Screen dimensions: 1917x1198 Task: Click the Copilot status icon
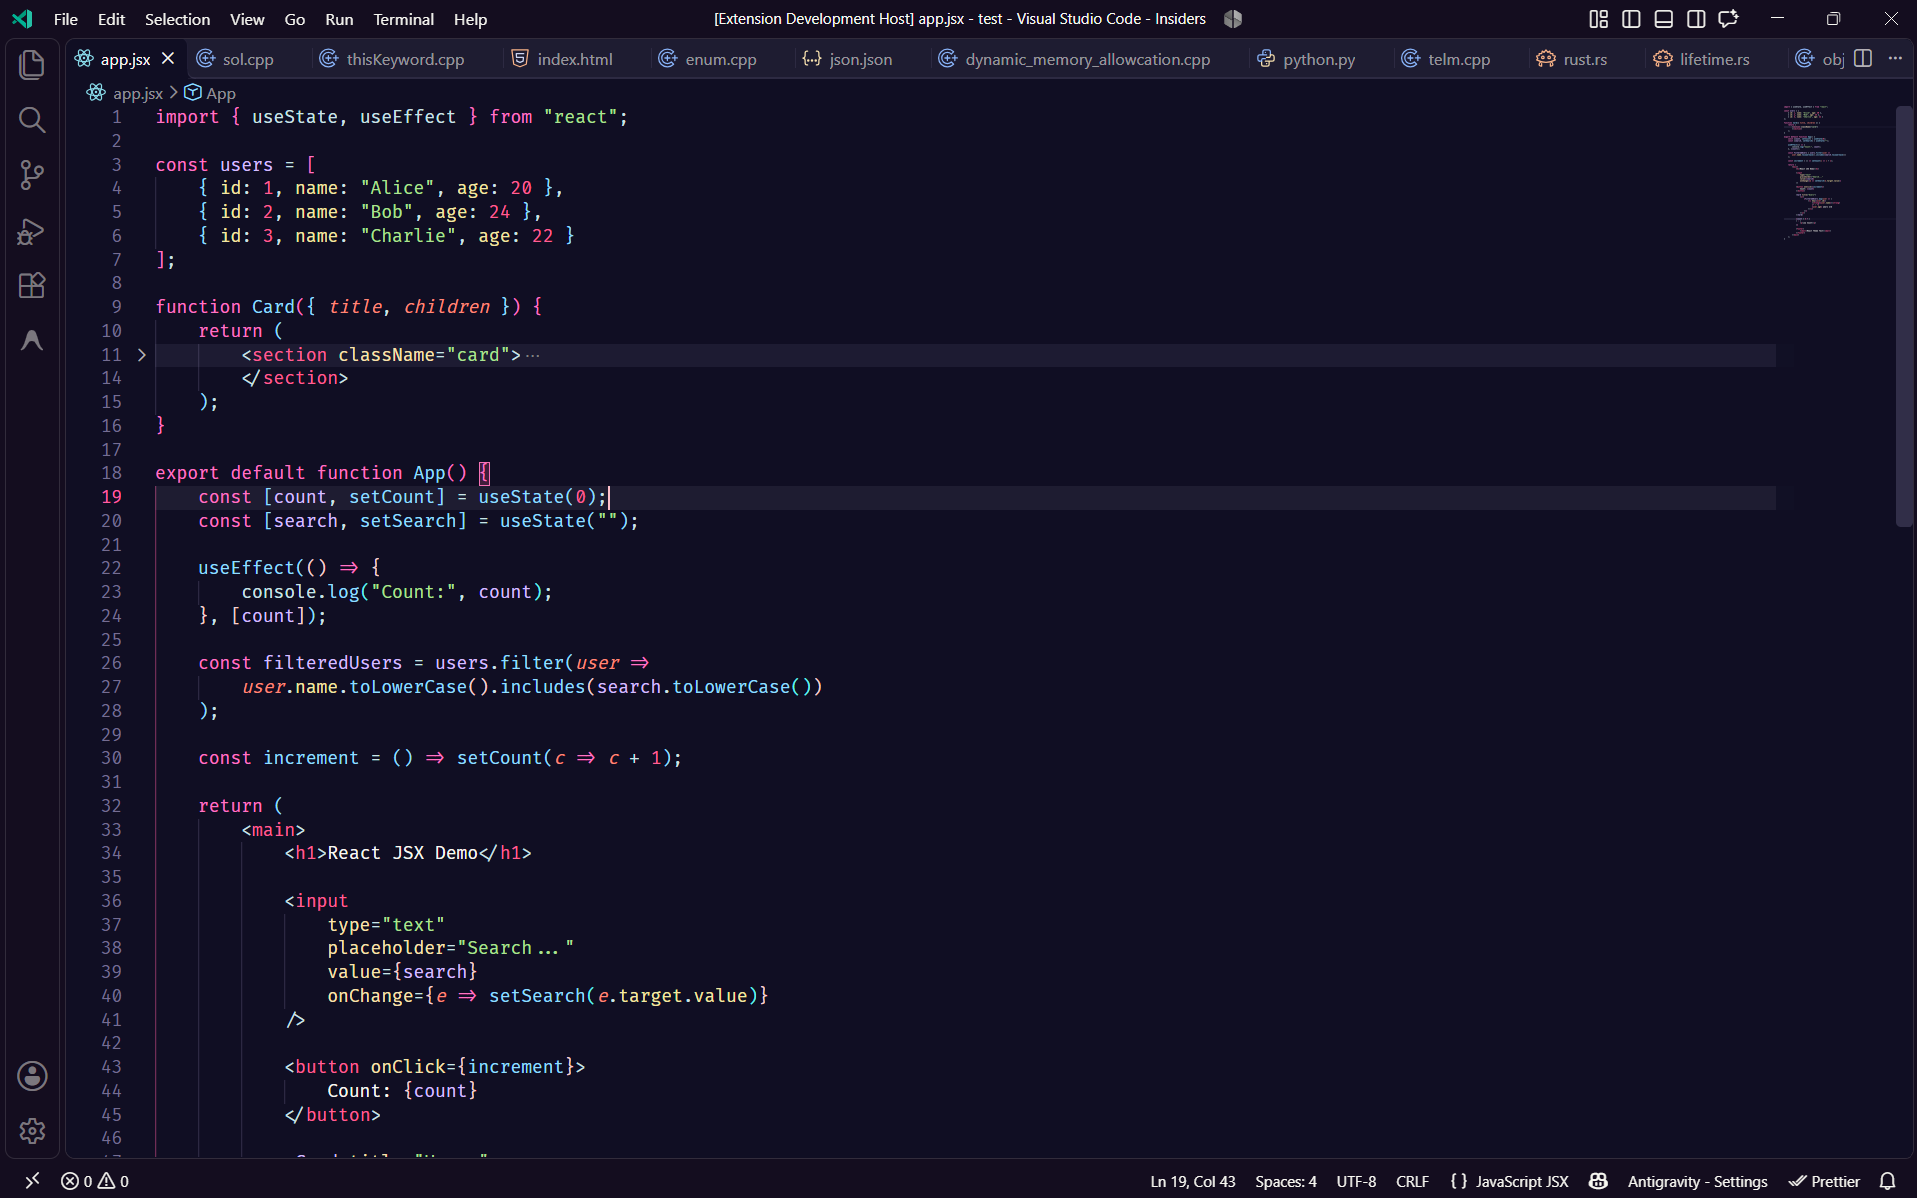(1598, 1181)
